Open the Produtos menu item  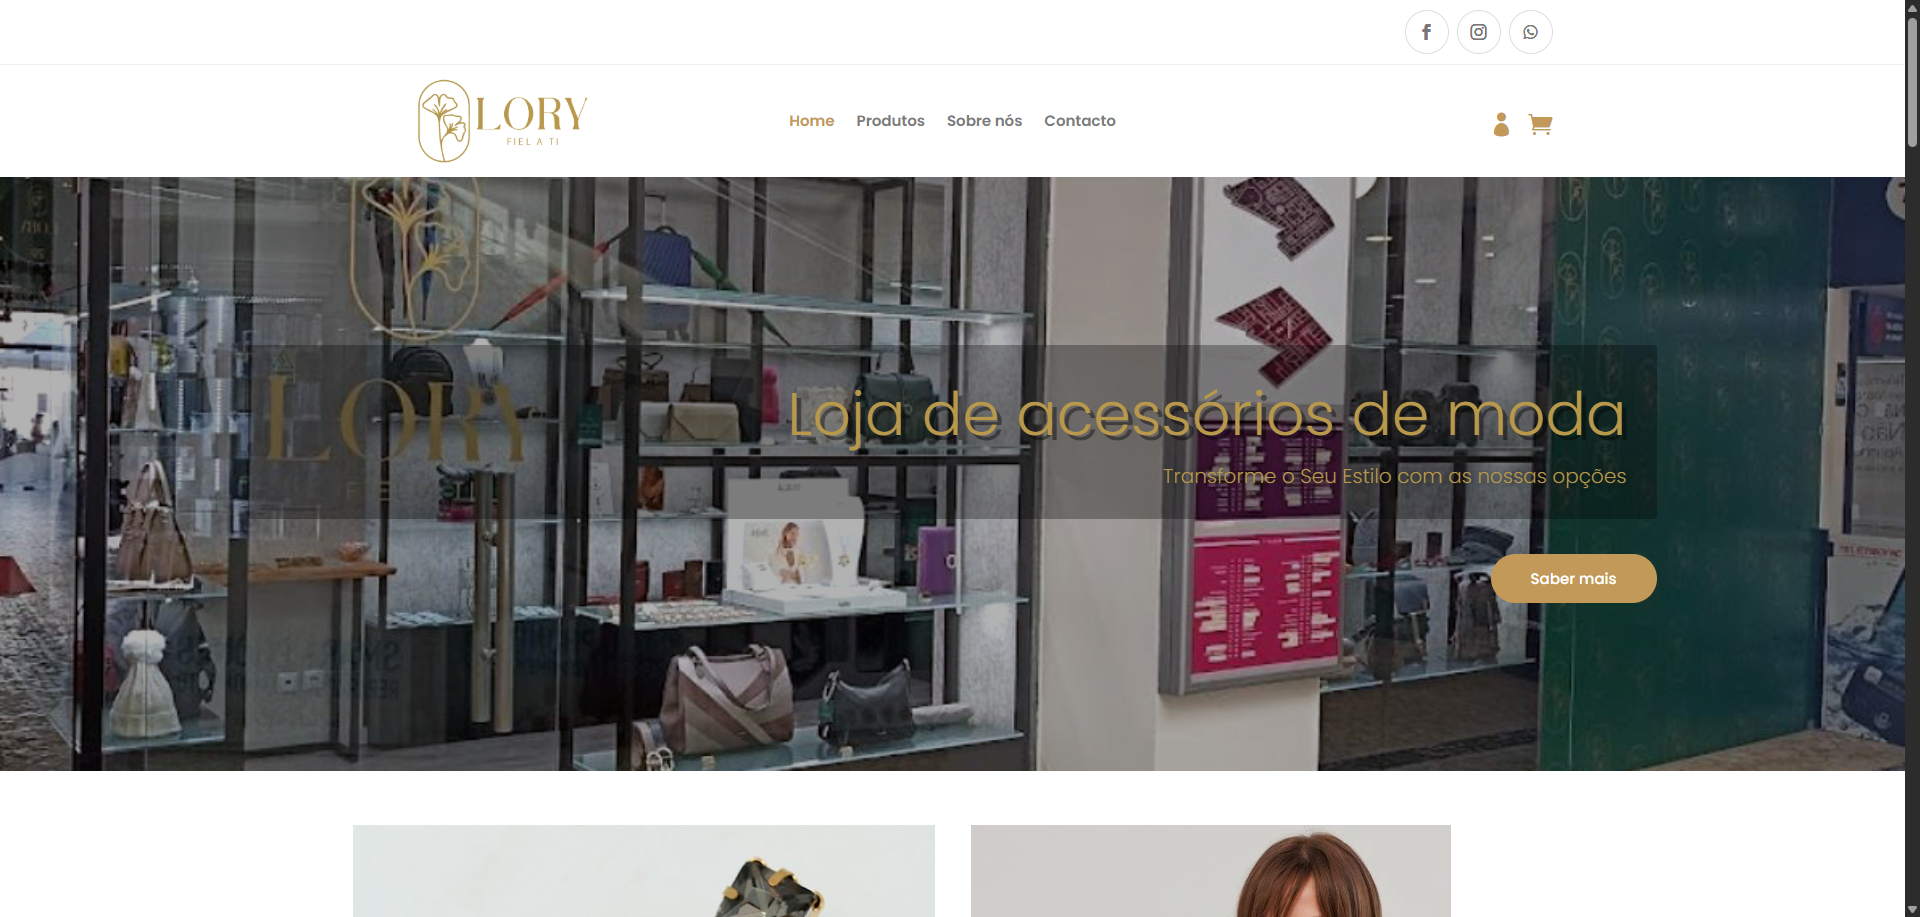coord(890,121)
